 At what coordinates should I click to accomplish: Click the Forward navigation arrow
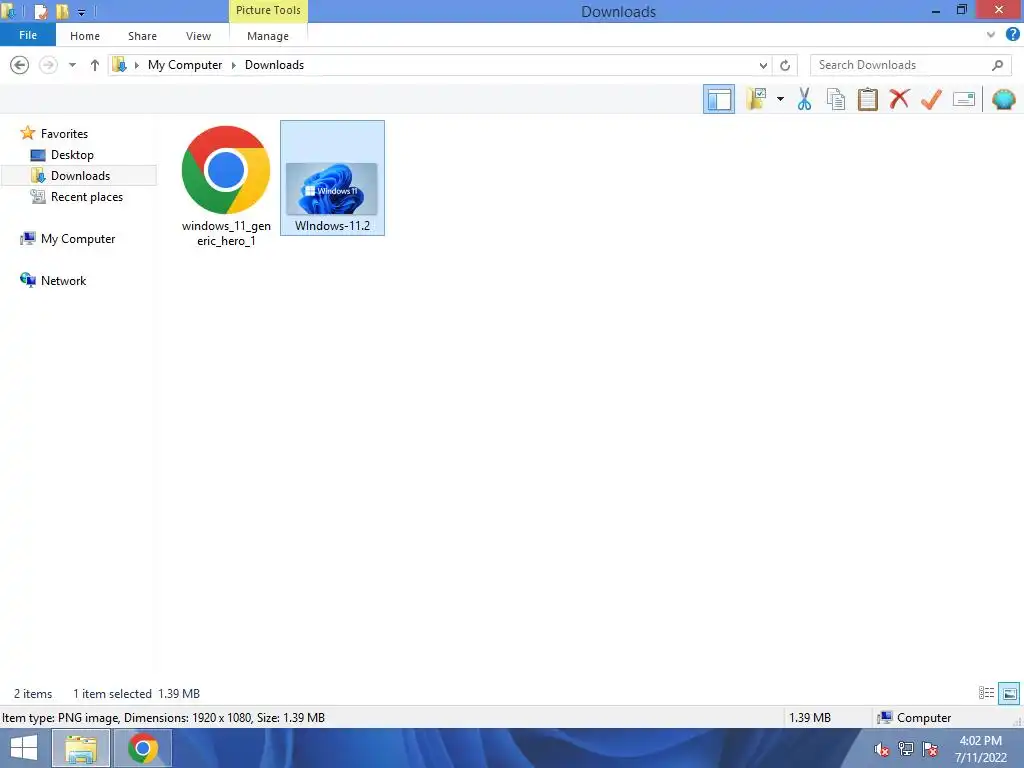point(48,65)
